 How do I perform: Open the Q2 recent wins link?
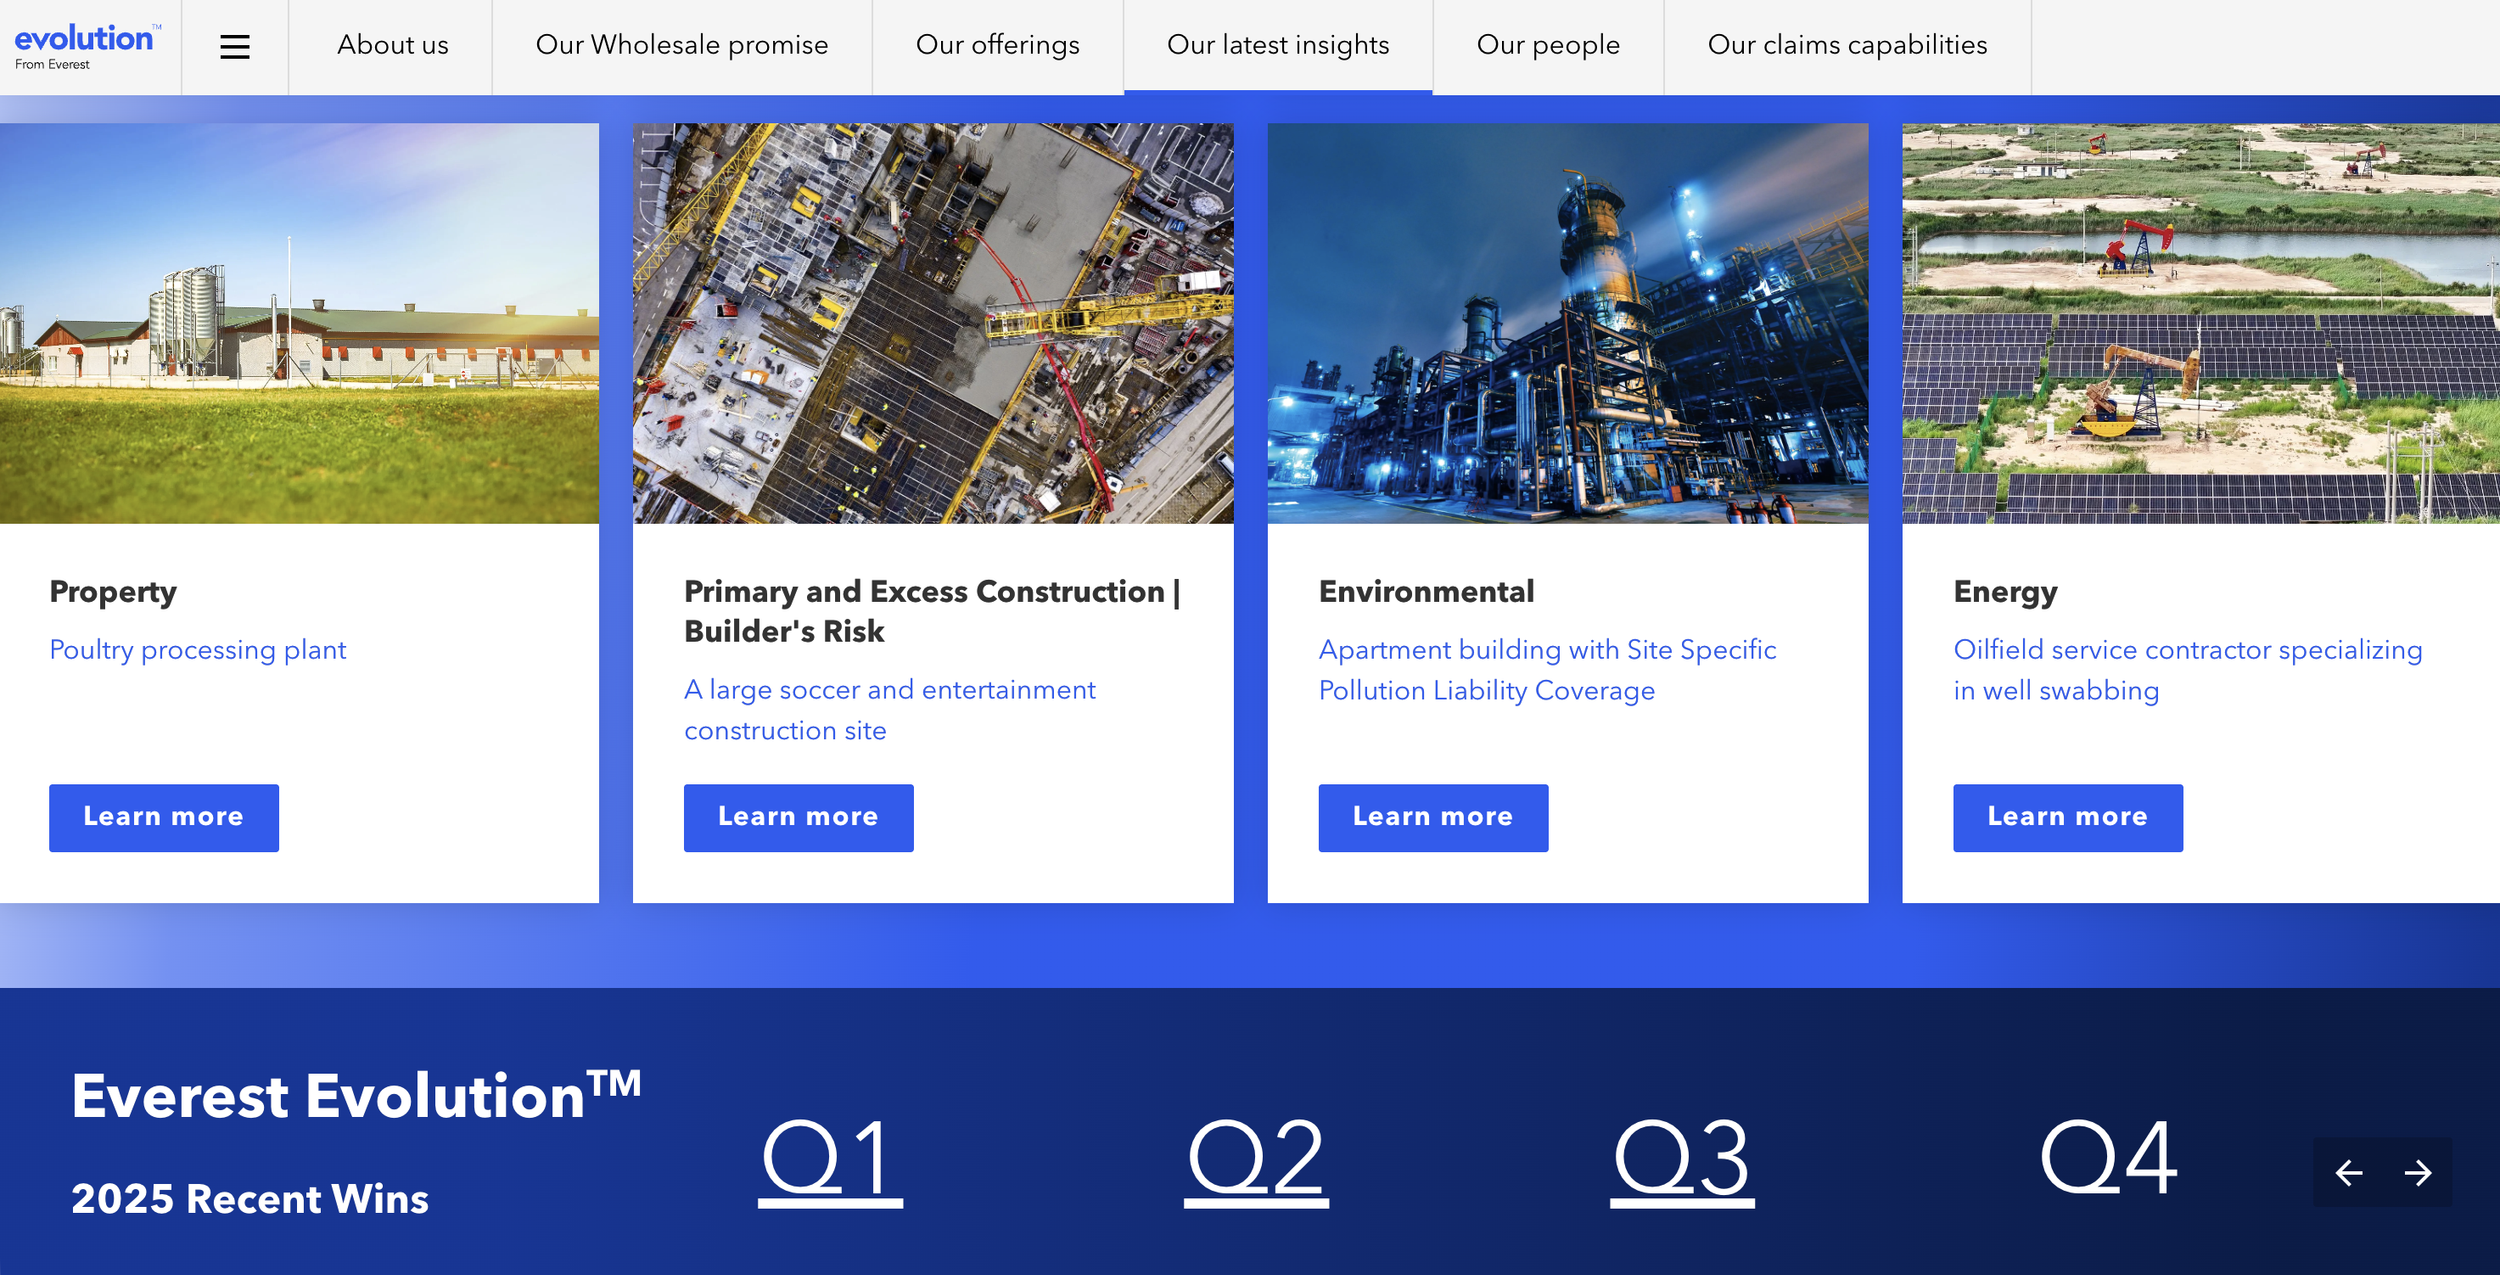[x=1256, y=1158]
